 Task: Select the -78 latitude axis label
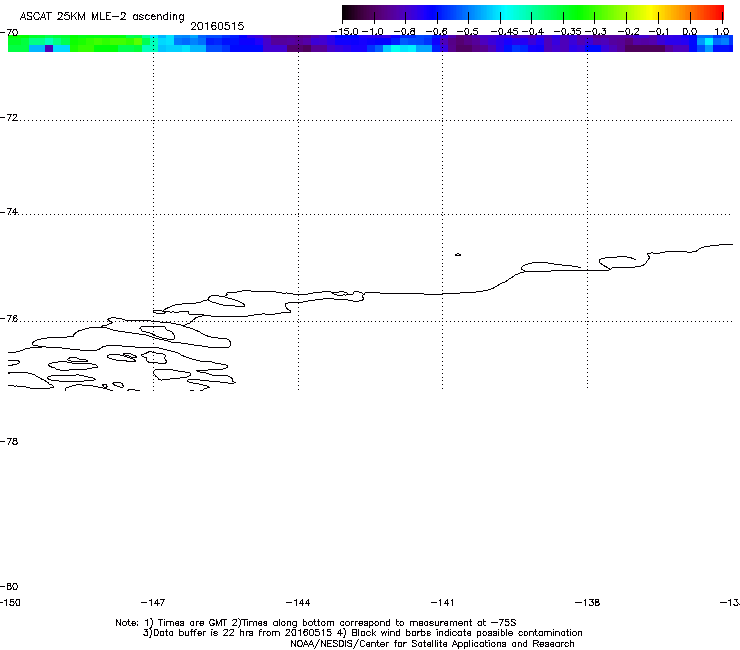tap(9, 441)
